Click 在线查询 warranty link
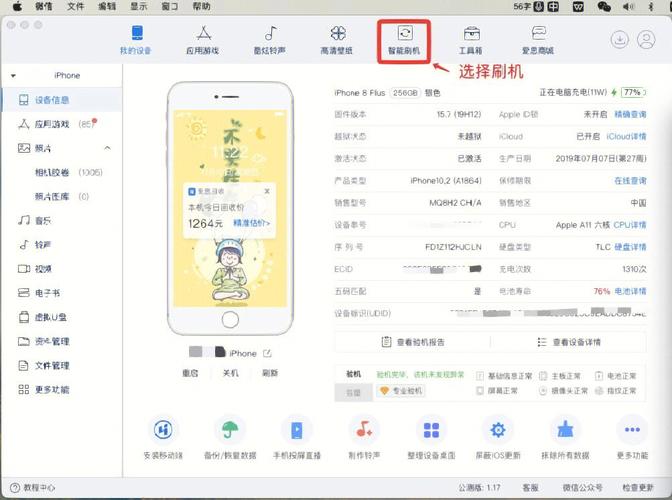672x500 pixels. pos(630,180)
